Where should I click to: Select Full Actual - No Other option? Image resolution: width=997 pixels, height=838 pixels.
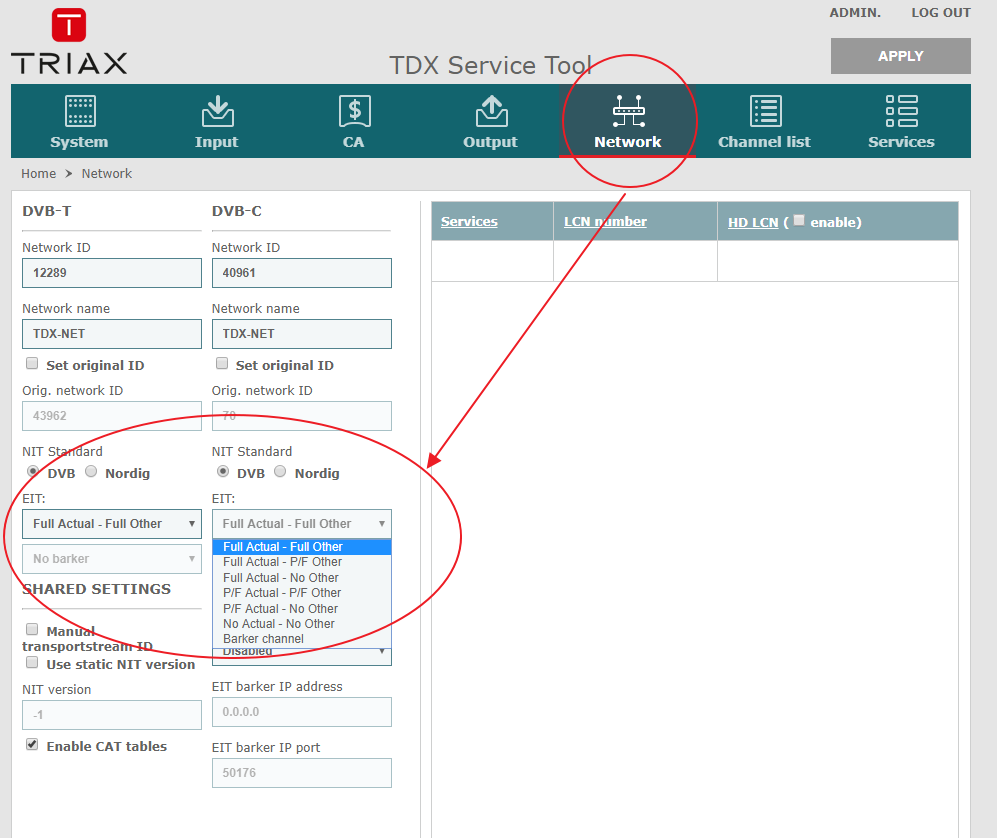[301, 577]
